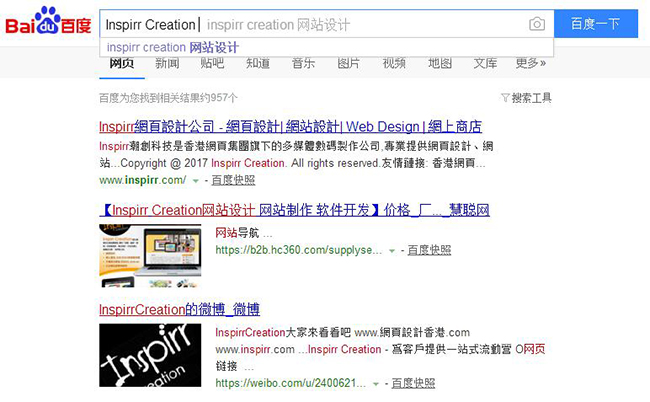
Task: Click https://b2b.hc360.com/supplyse... URL
Action: [x=298, y=250]
